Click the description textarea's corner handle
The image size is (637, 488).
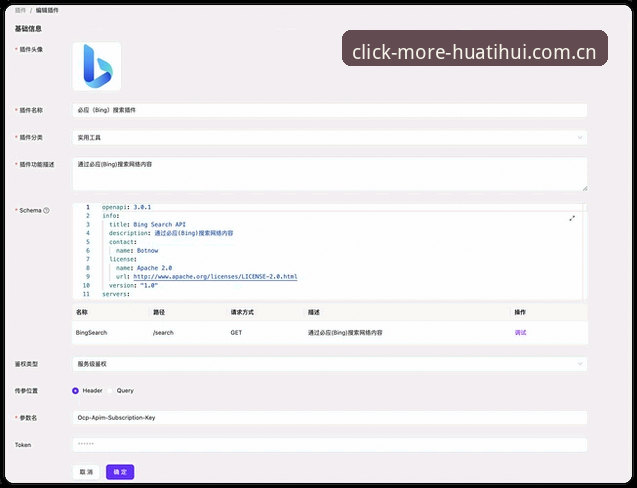(x=585, y=188)
